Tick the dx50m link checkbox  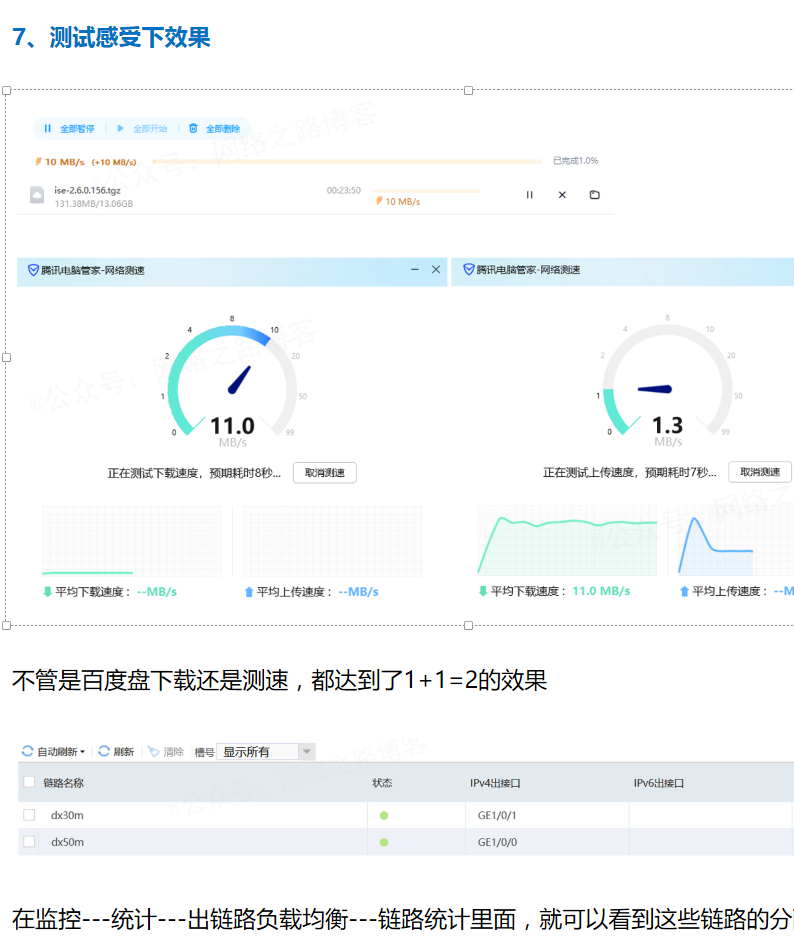pyautogui.click(x=29, y=842)
